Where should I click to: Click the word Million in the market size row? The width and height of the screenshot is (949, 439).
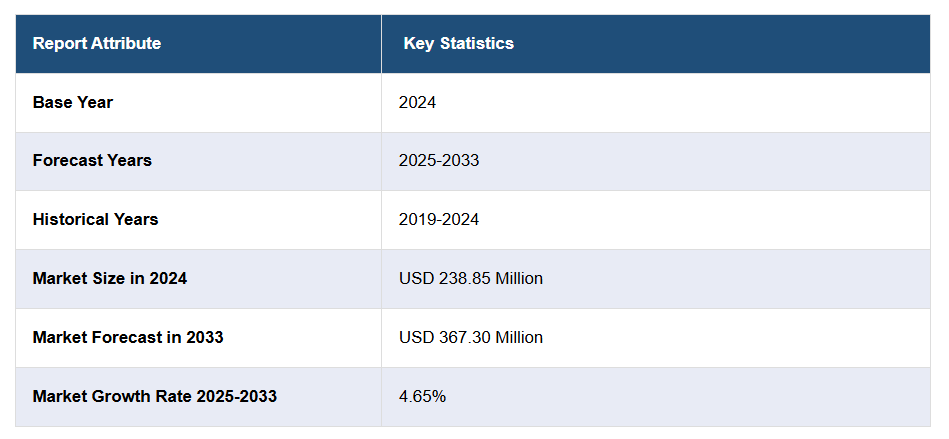518,278
